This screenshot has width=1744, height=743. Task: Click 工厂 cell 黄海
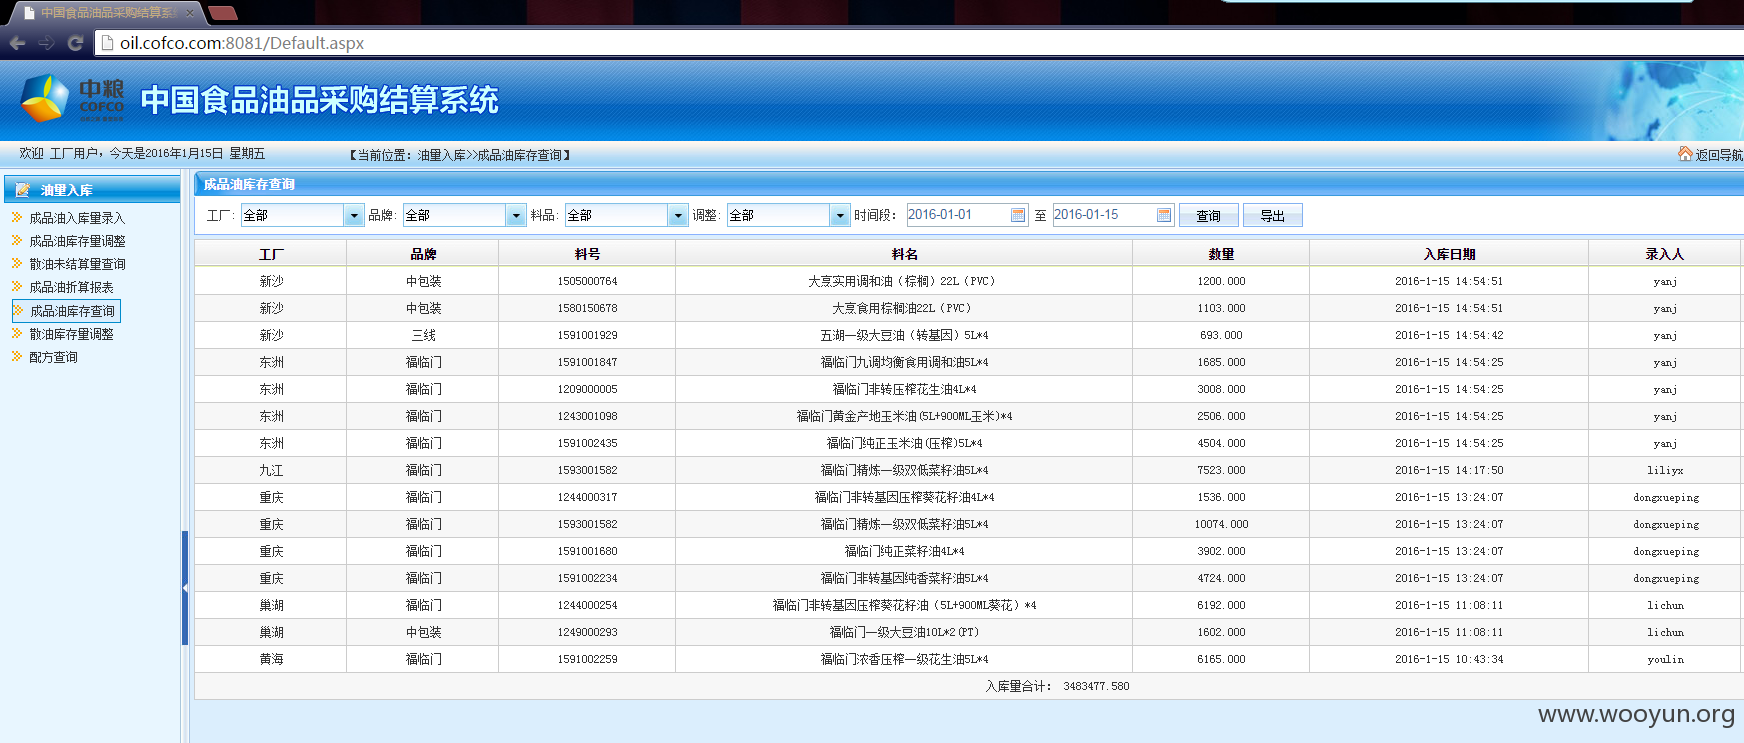(271, 660)
